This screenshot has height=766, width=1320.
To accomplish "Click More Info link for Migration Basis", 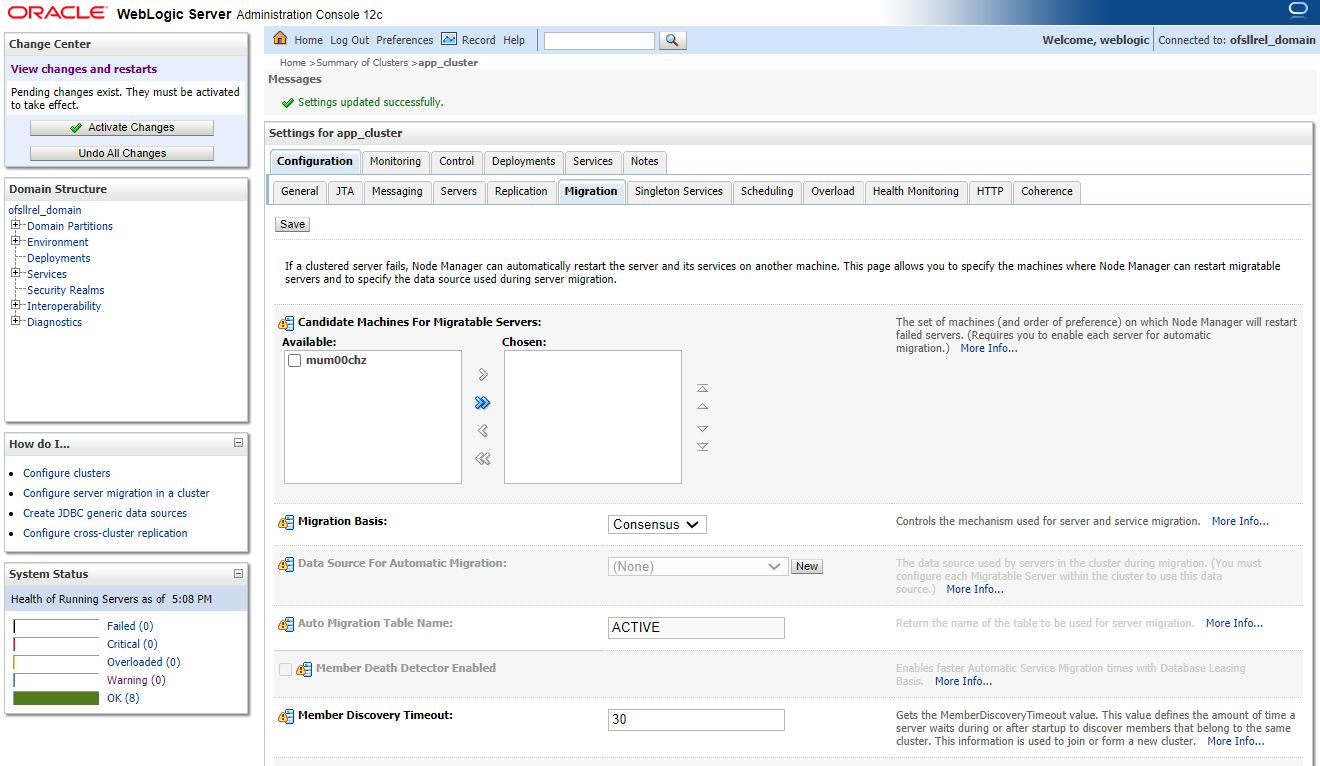I will coord(1240,521).
